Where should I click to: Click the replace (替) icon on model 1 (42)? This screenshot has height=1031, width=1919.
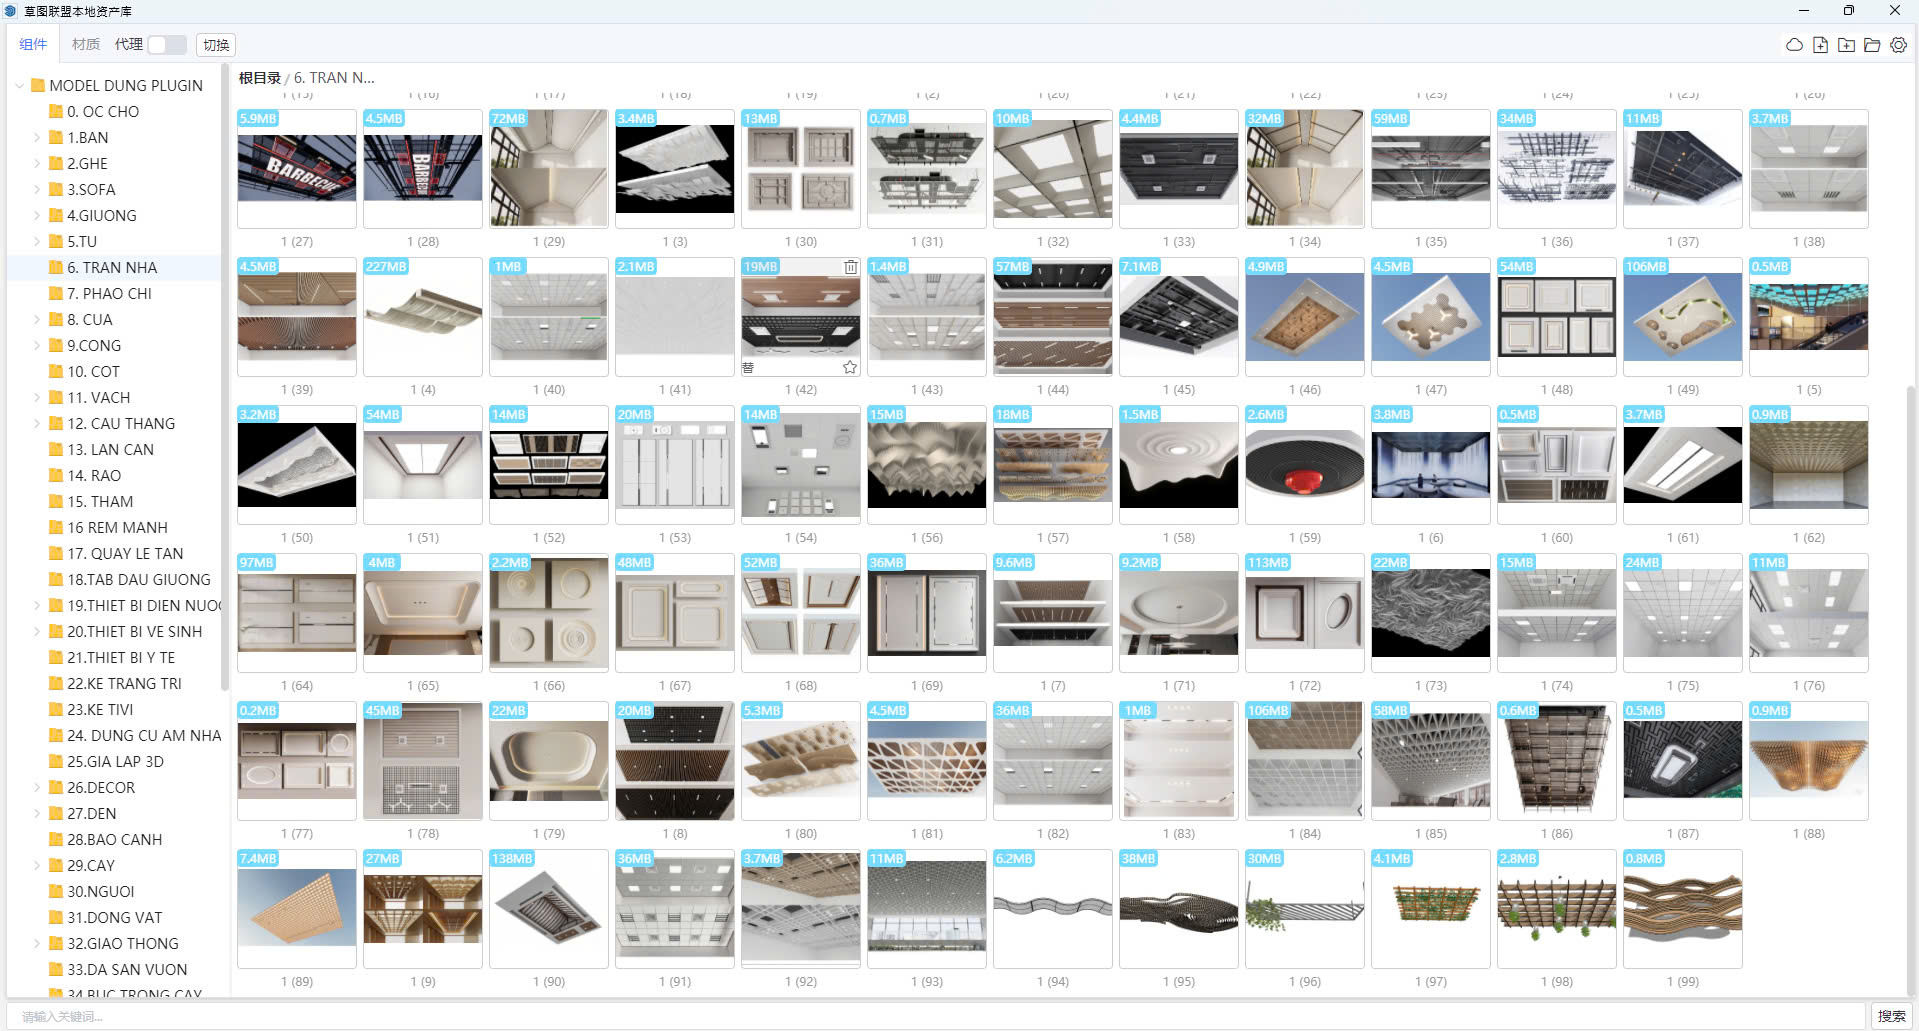pos(748,368)
